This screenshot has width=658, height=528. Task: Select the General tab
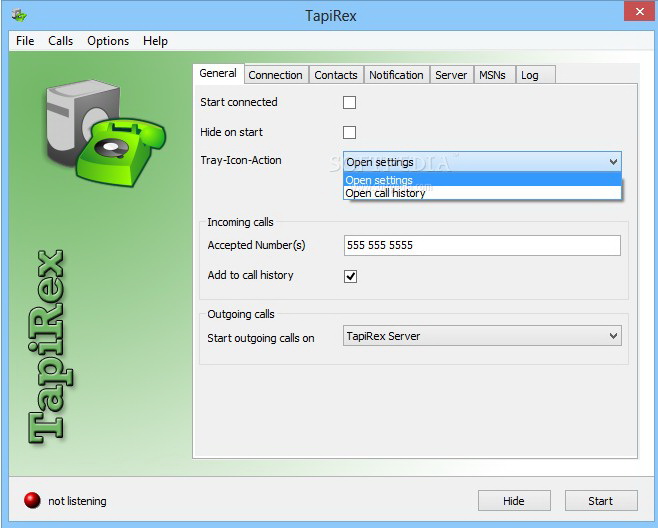click(218, 73)
